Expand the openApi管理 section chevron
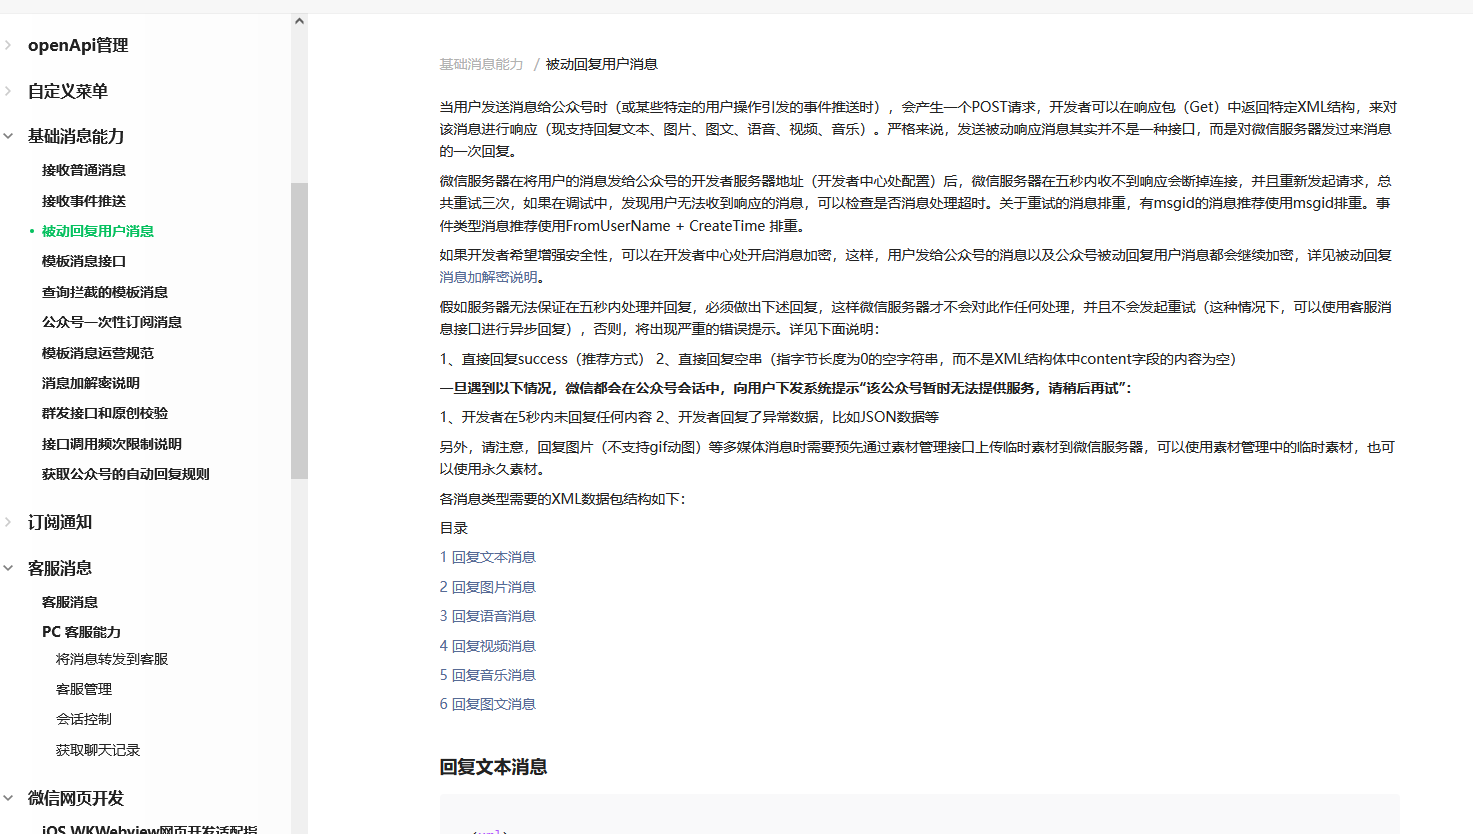1473x834 pixels. 8,45
